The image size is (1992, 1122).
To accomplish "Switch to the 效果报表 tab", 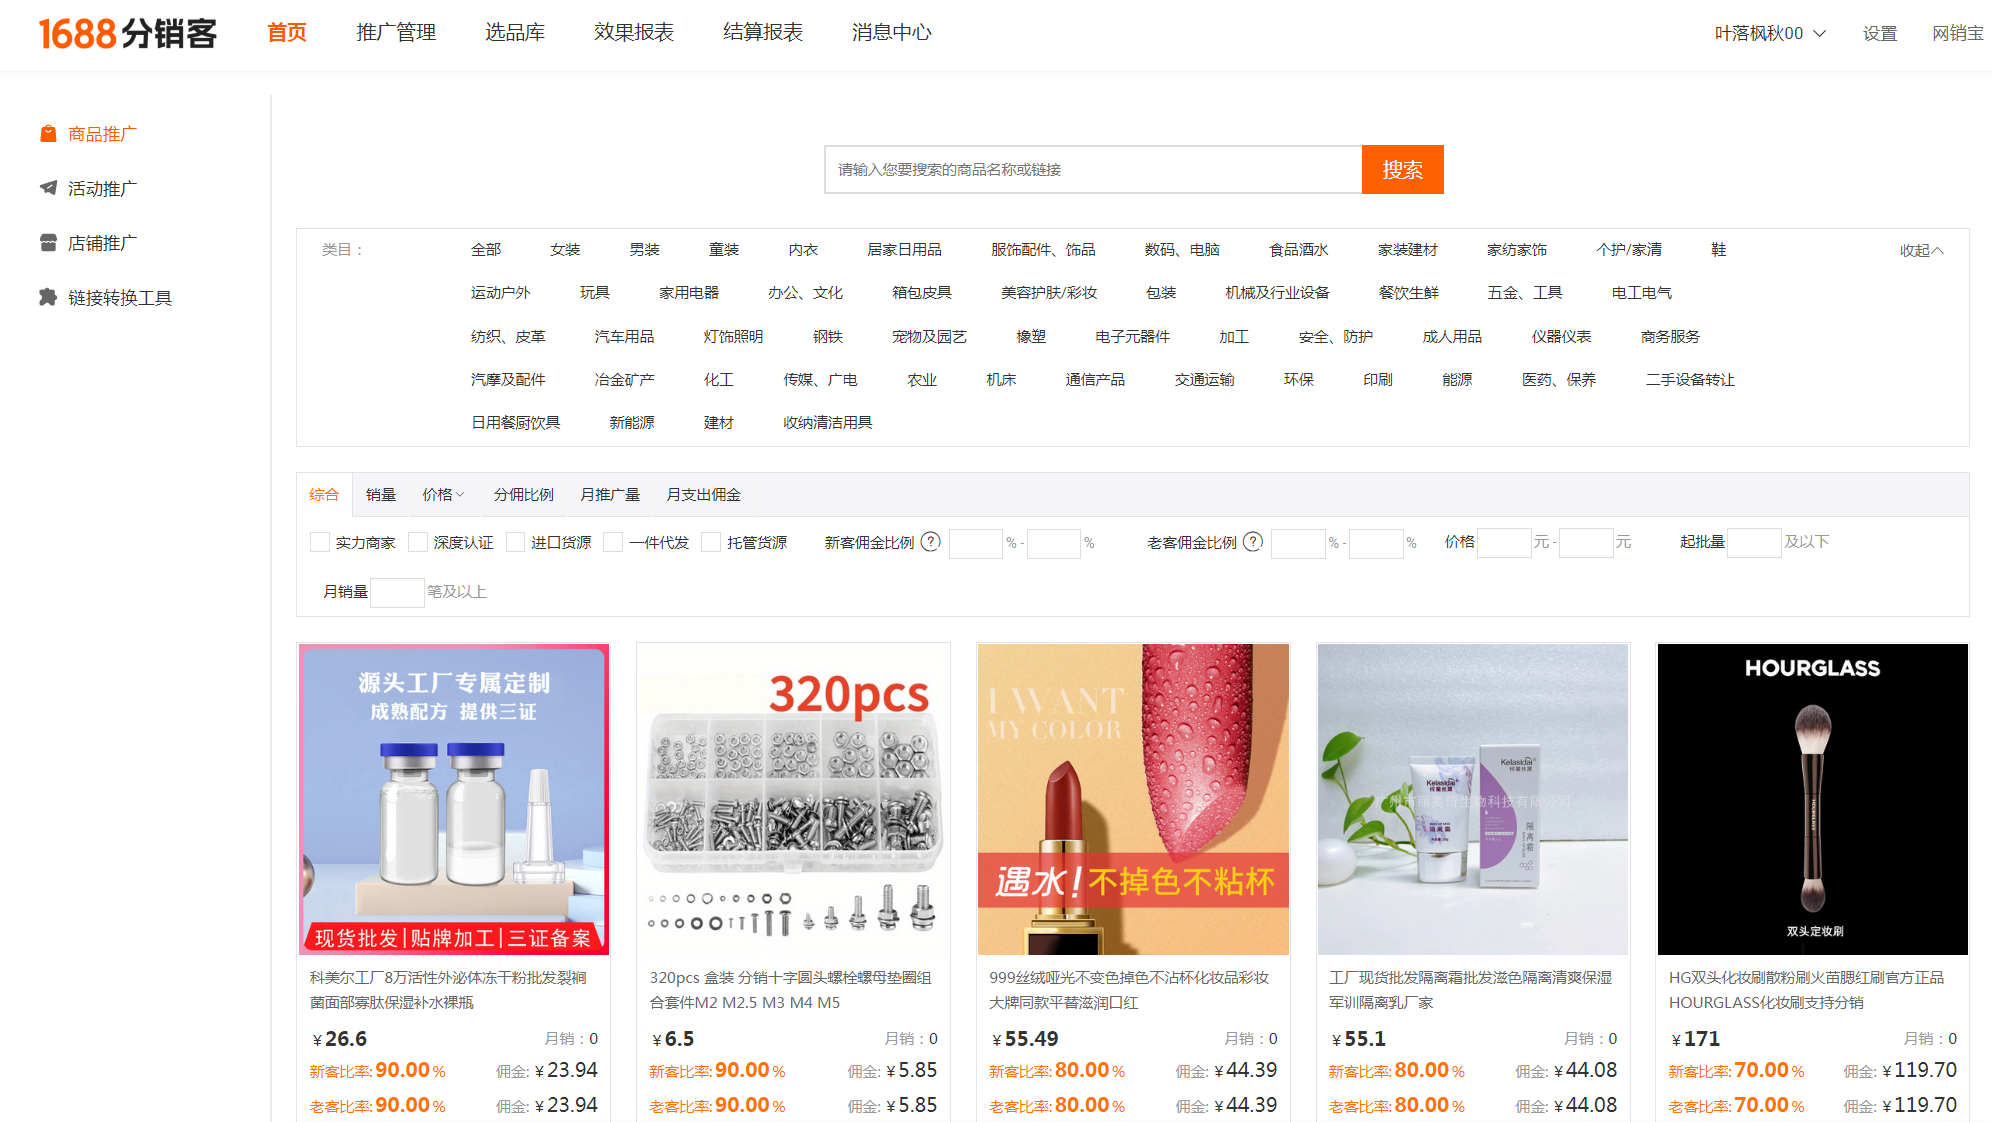I will pyautogui.click(x=633, y=32).
